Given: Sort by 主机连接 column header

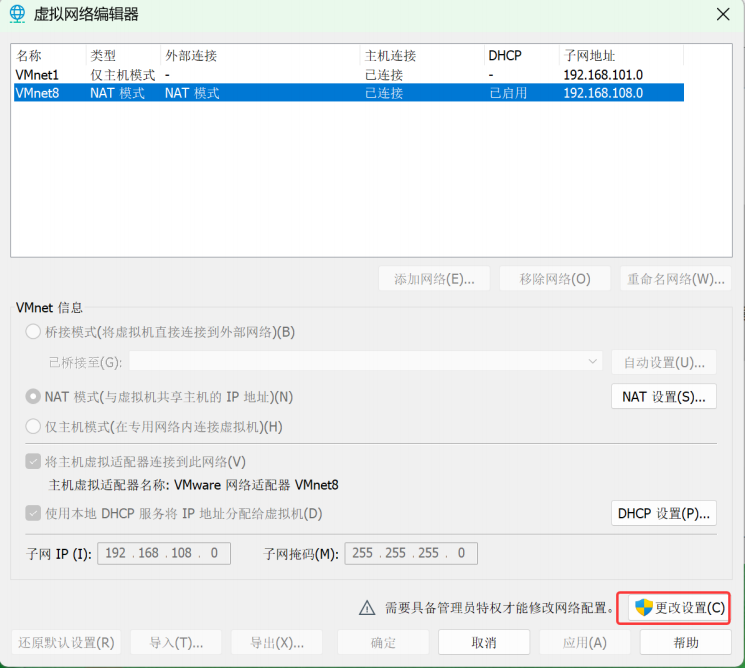Looking at the screenshot, I should click(423, 56).
